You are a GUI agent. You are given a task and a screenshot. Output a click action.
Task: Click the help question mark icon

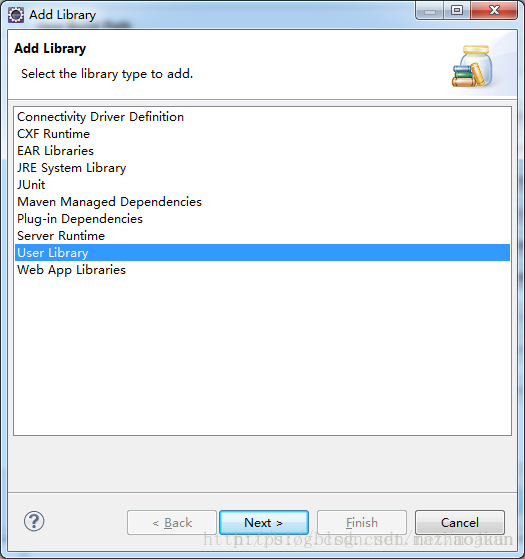pyautogui.click(x=34, y=521)
